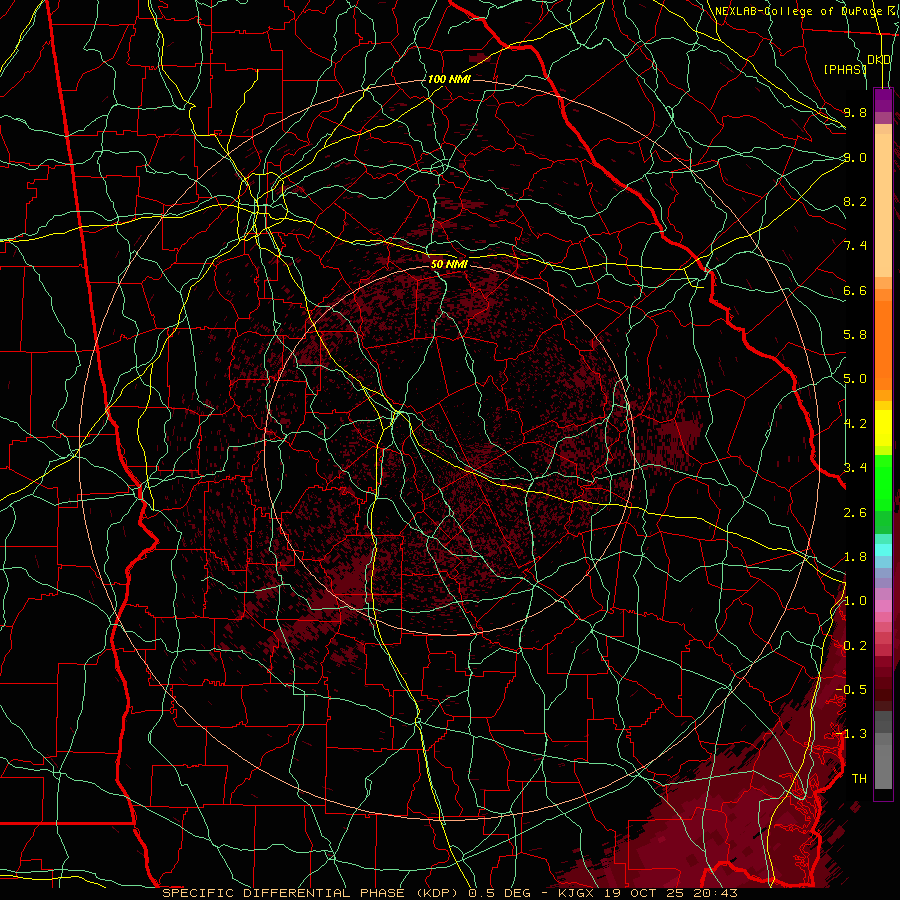Click the -1.3 color scale value
This screenshot has width=900, height=900.
[851, 734]
